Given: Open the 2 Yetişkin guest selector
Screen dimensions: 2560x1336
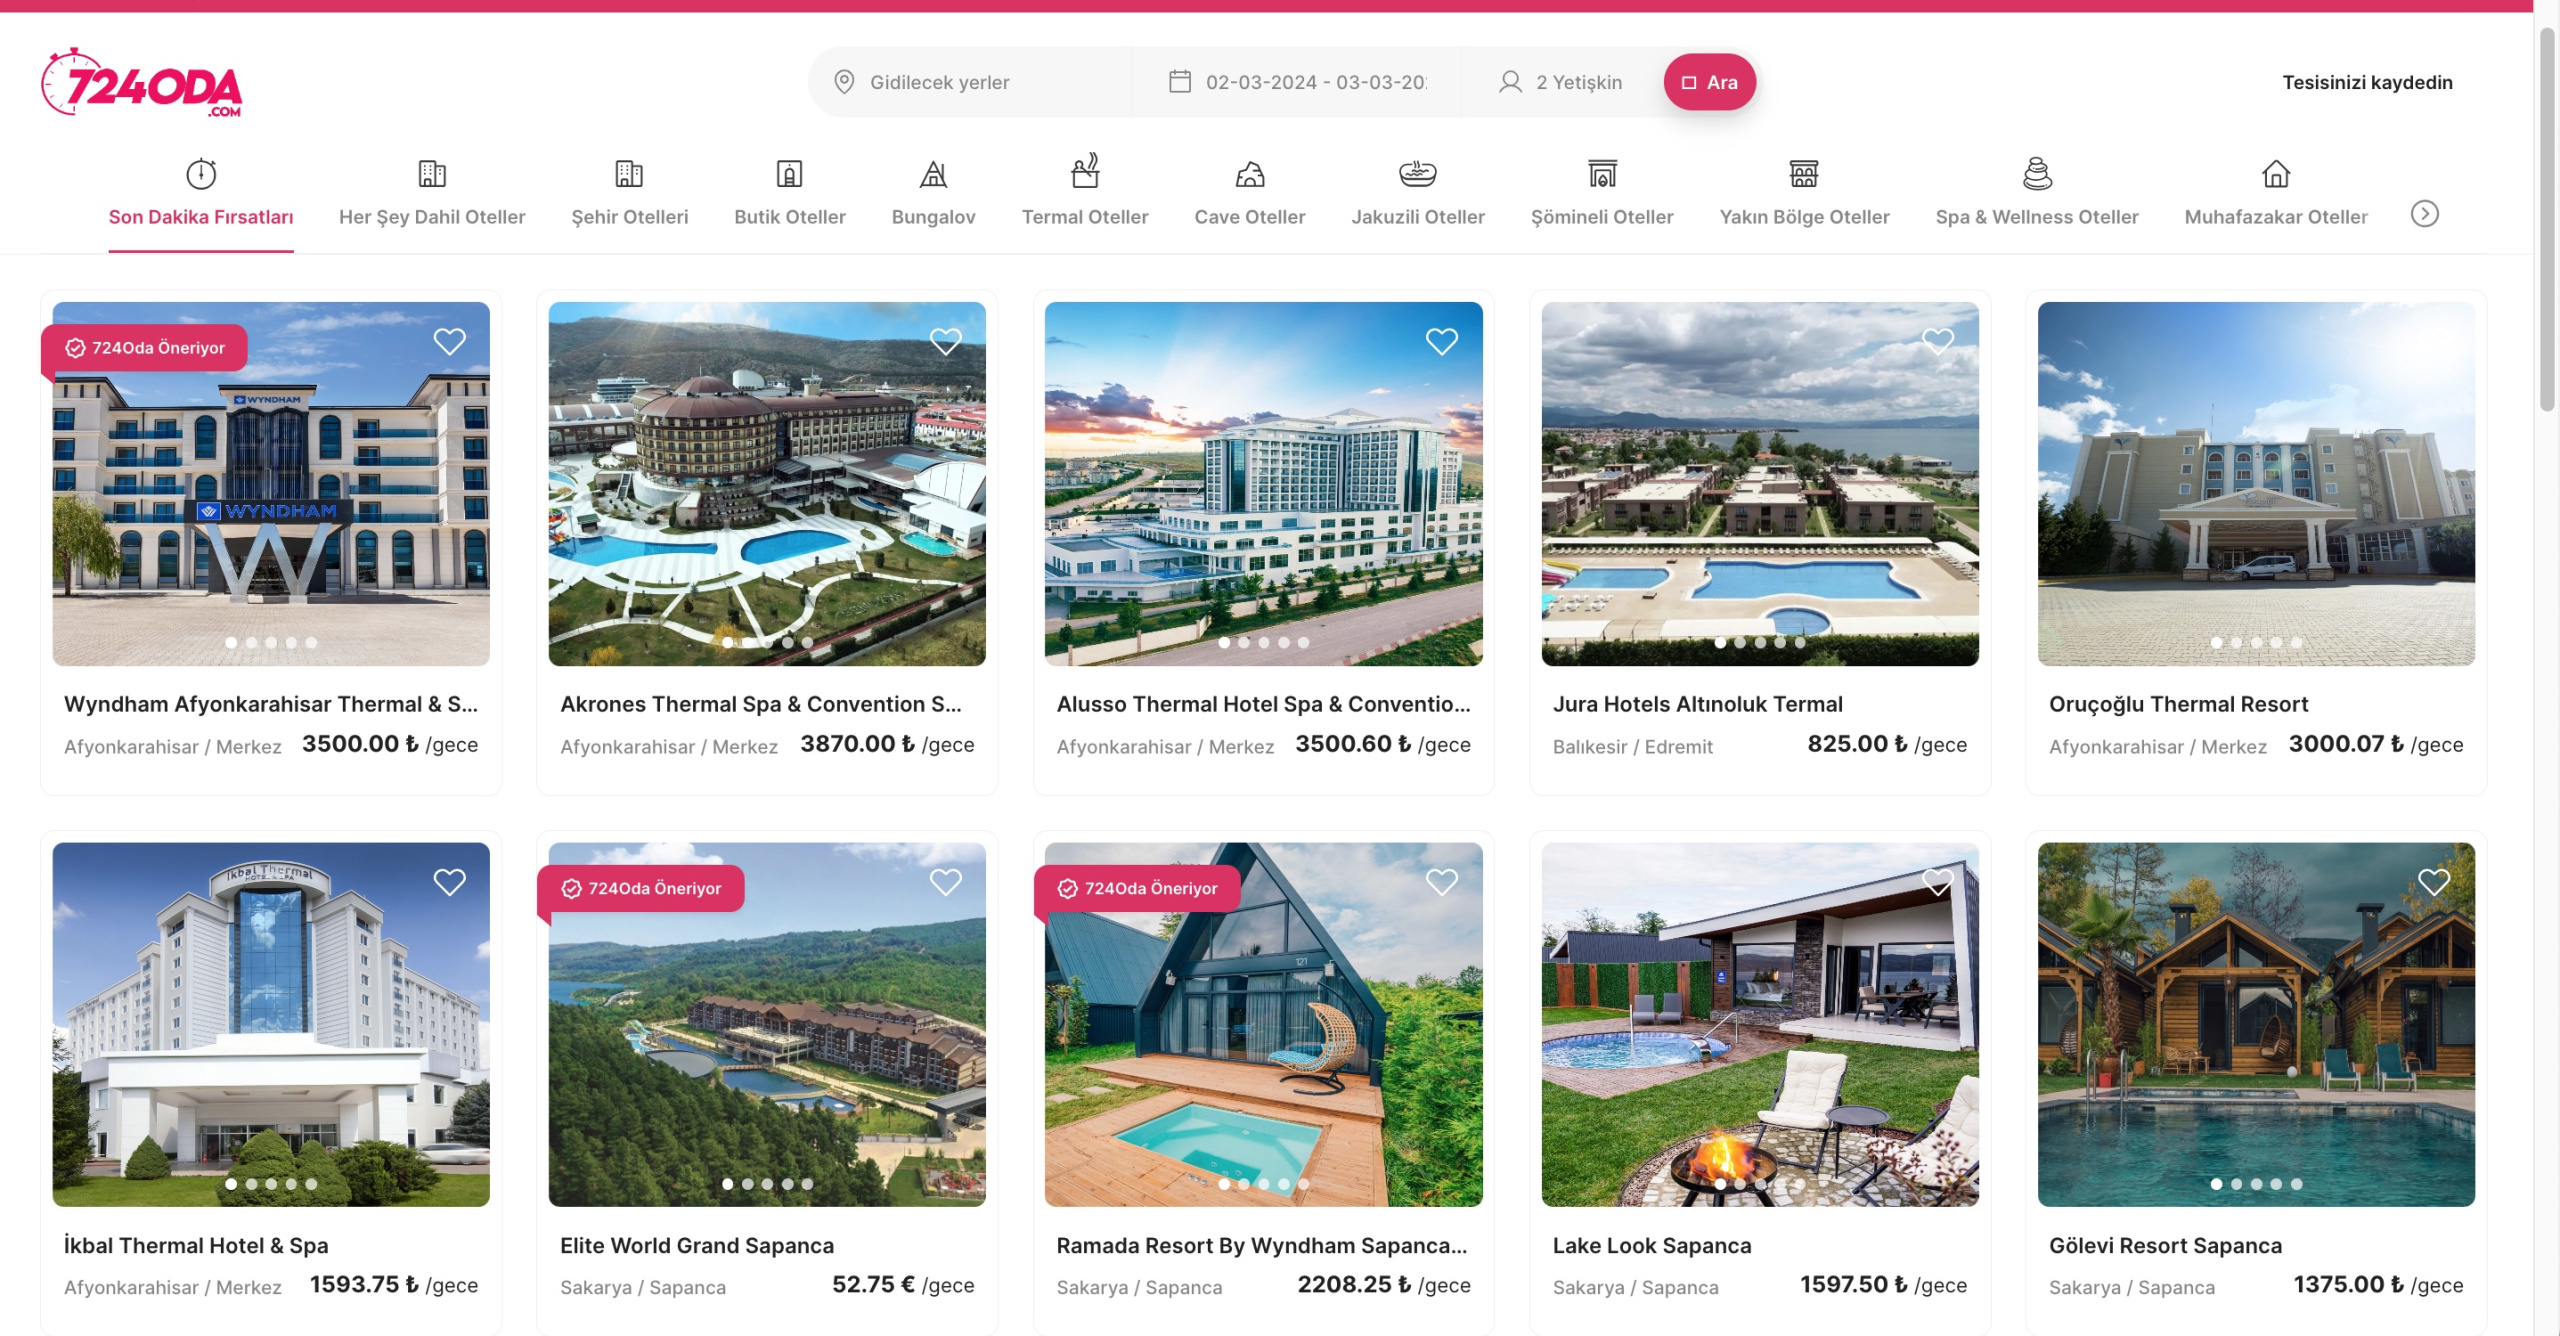Looking at the screenshot, I should tap(1561, 82).
